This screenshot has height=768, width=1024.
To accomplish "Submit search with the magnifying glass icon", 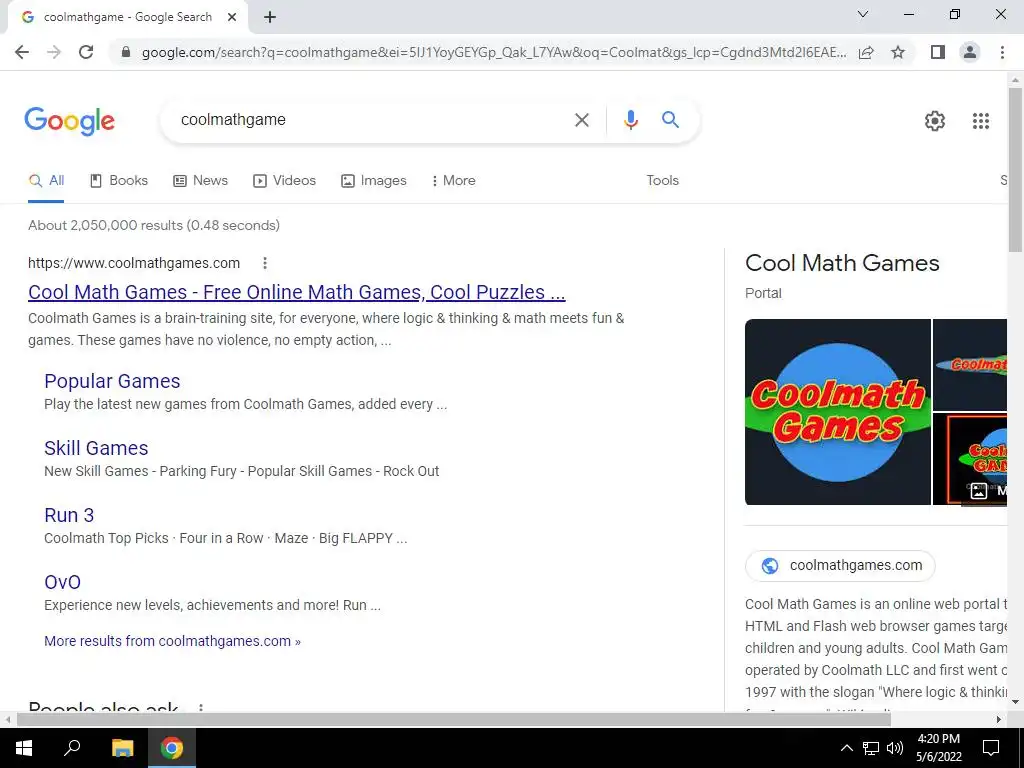I will click(x=670, y=120).
